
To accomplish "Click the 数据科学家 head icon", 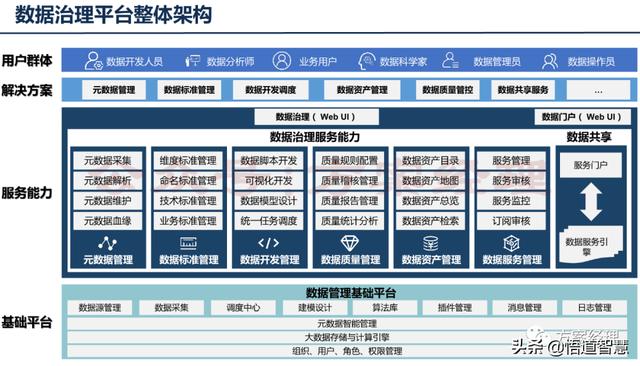I will (366, 61).
